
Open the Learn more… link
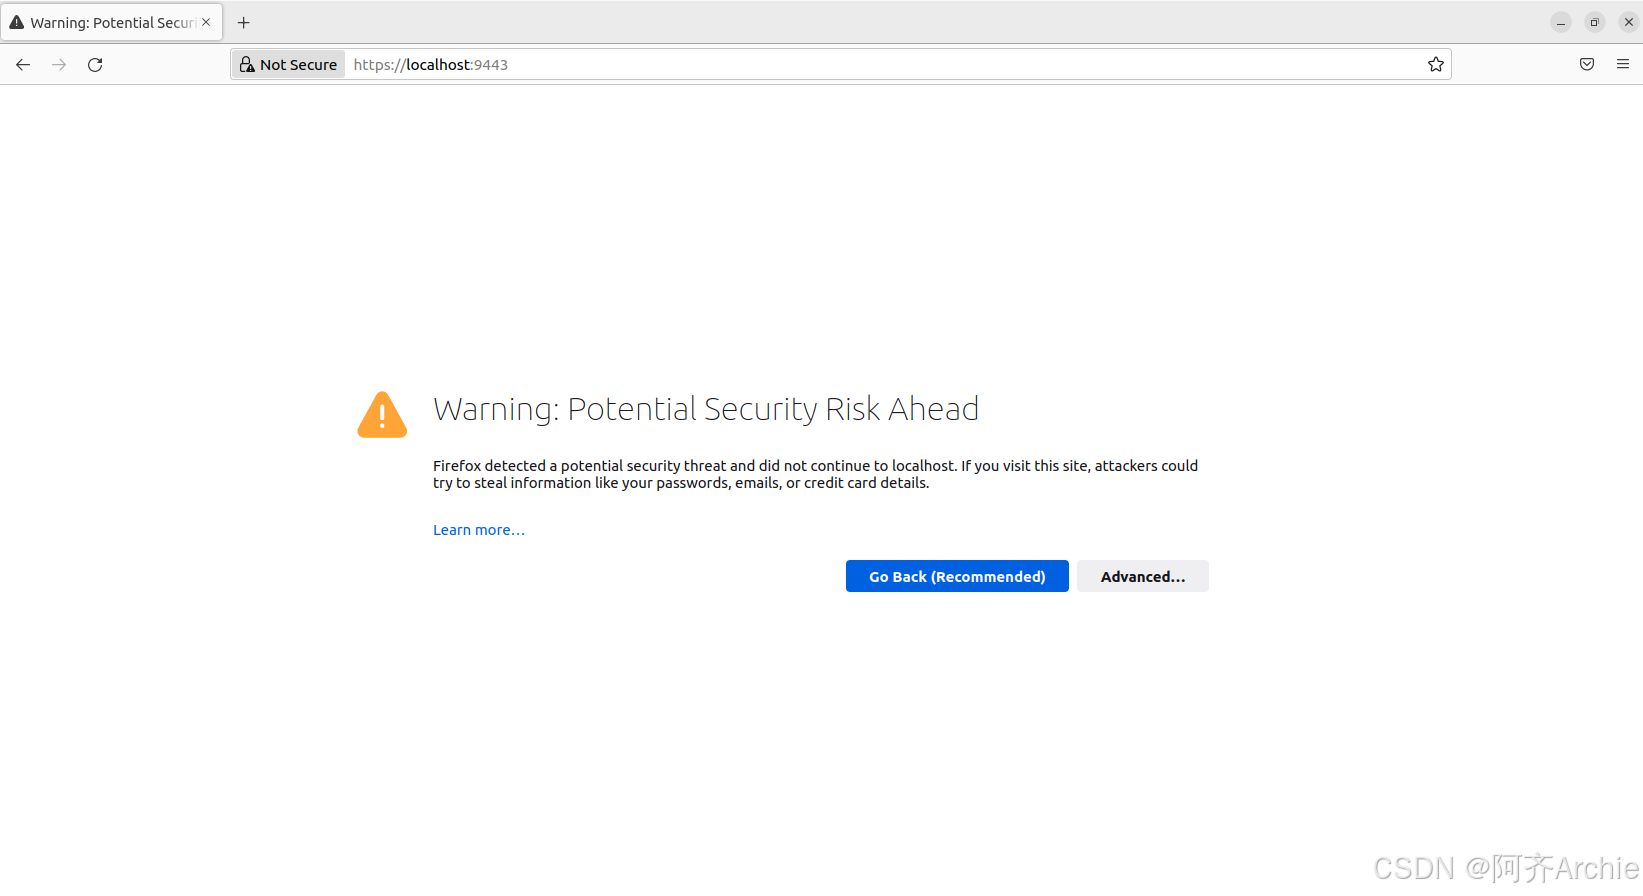pos(479,530)
